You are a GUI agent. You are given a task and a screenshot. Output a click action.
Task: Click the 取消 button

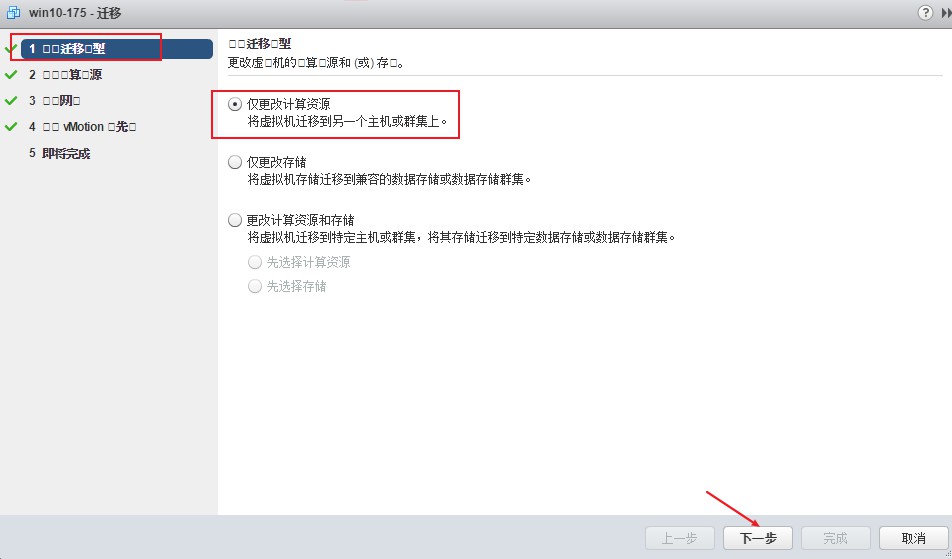913,538
